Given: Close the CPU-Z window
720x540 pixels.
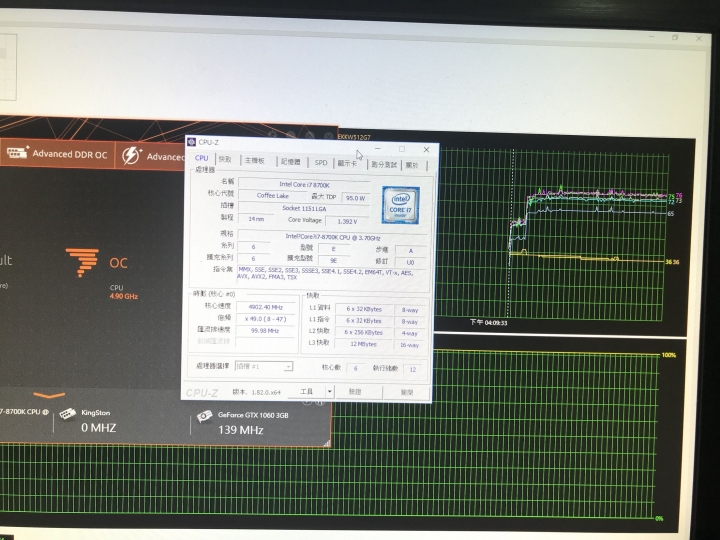Looking at the screenshot, I should tap(426, 150).
